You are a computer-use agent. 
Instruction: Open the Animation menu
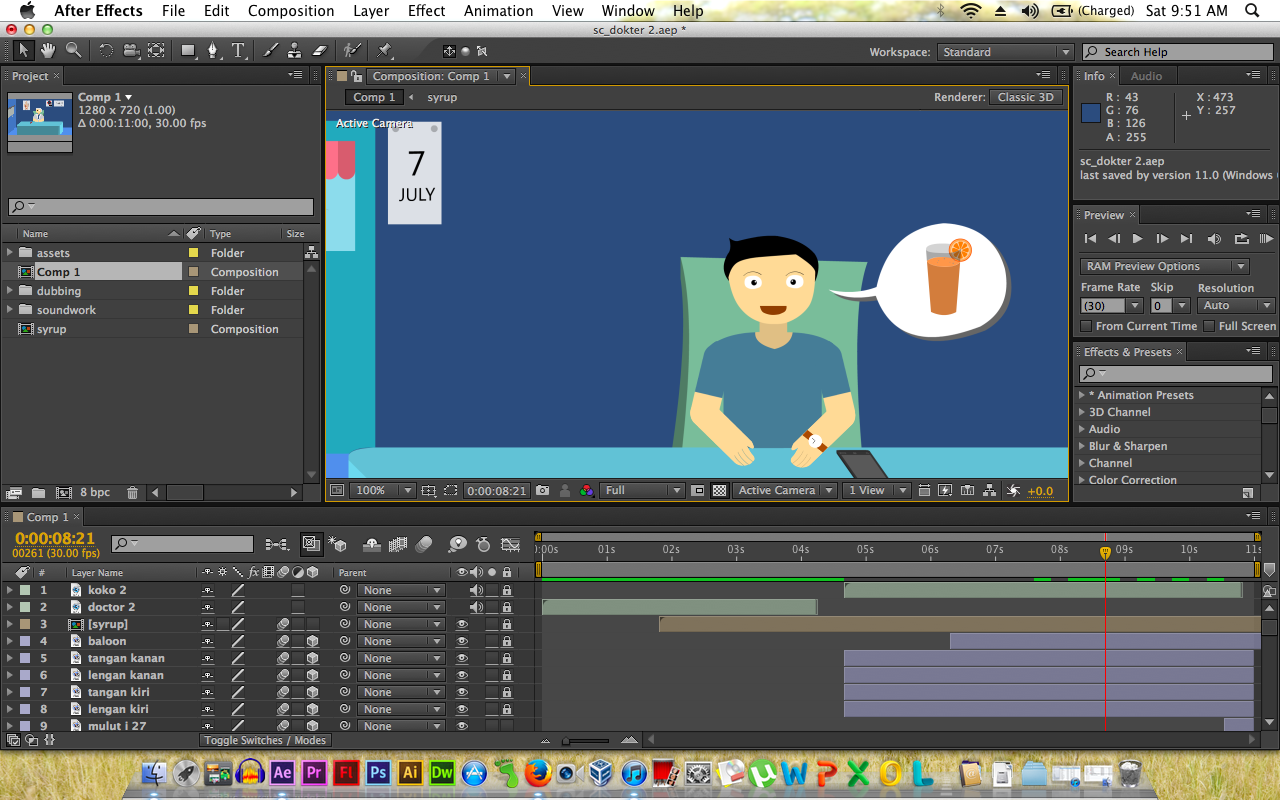[x=498, y=11]
